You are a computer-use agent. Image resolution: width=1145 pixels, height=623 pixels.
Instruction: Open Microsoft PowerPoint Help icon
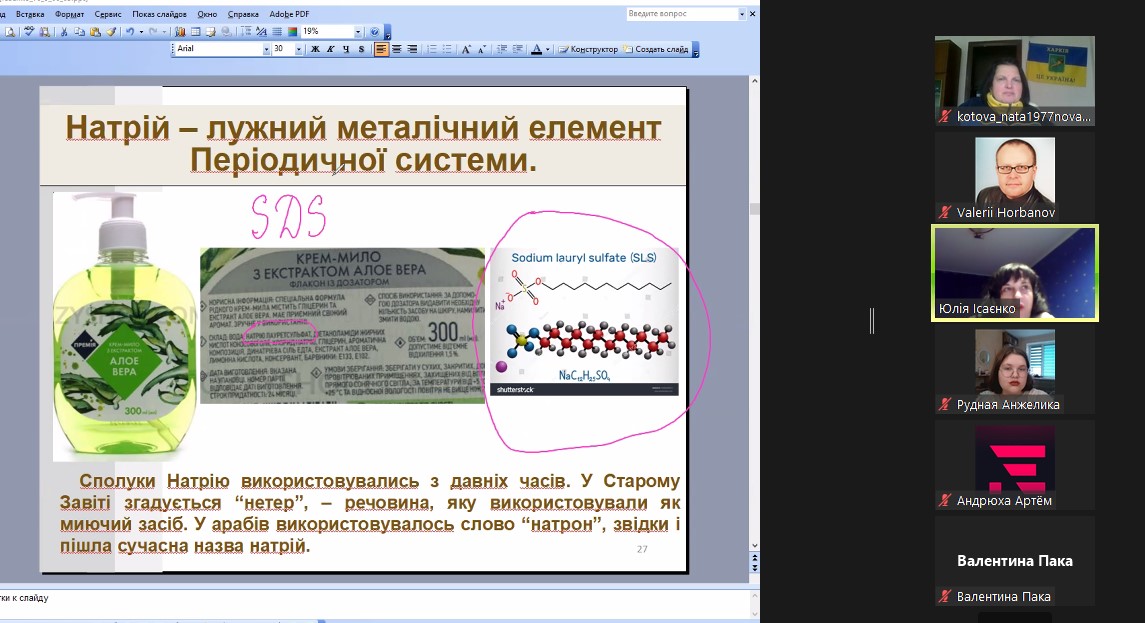[375, 32]
